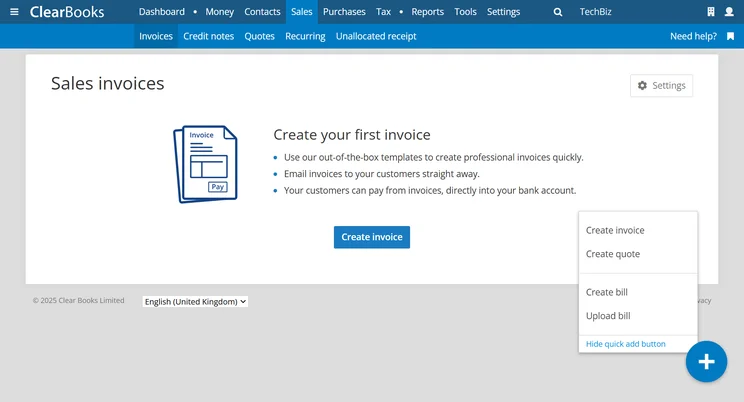744x402 pixels.
Task: Open the Tax menu
Action: 383,12
